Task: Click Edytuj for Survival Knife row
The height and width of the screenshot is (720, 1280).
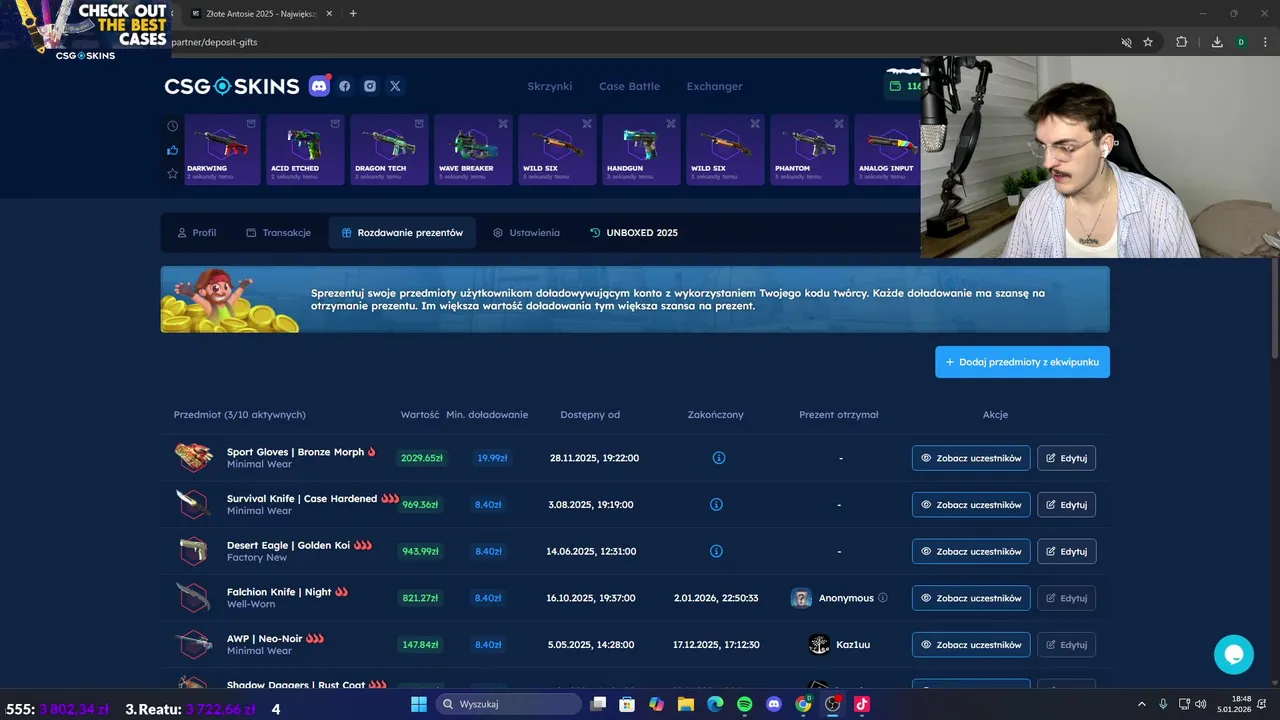Action: [x=1066, y=505]
